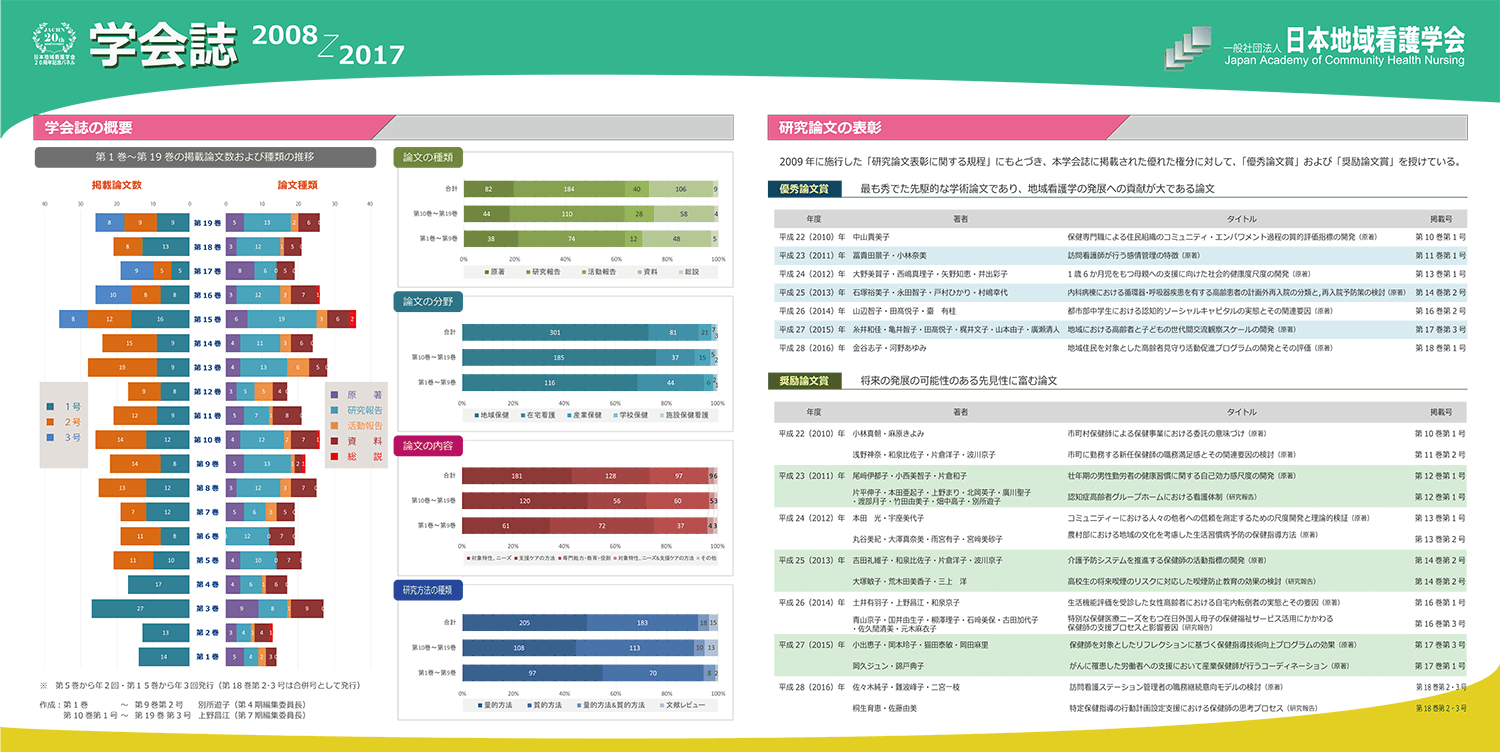This screenshot has height=752, width=1500.
Task: Click the 論文の内容 chart label
Action: (428, 446)
